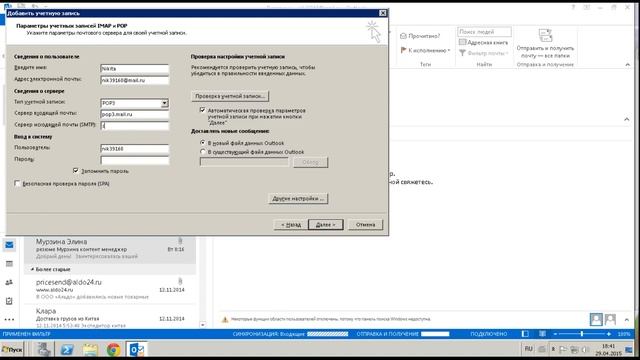Click Chrome icon in taskbar
Viewport: 640px width, 360px height.
point(113,350)
